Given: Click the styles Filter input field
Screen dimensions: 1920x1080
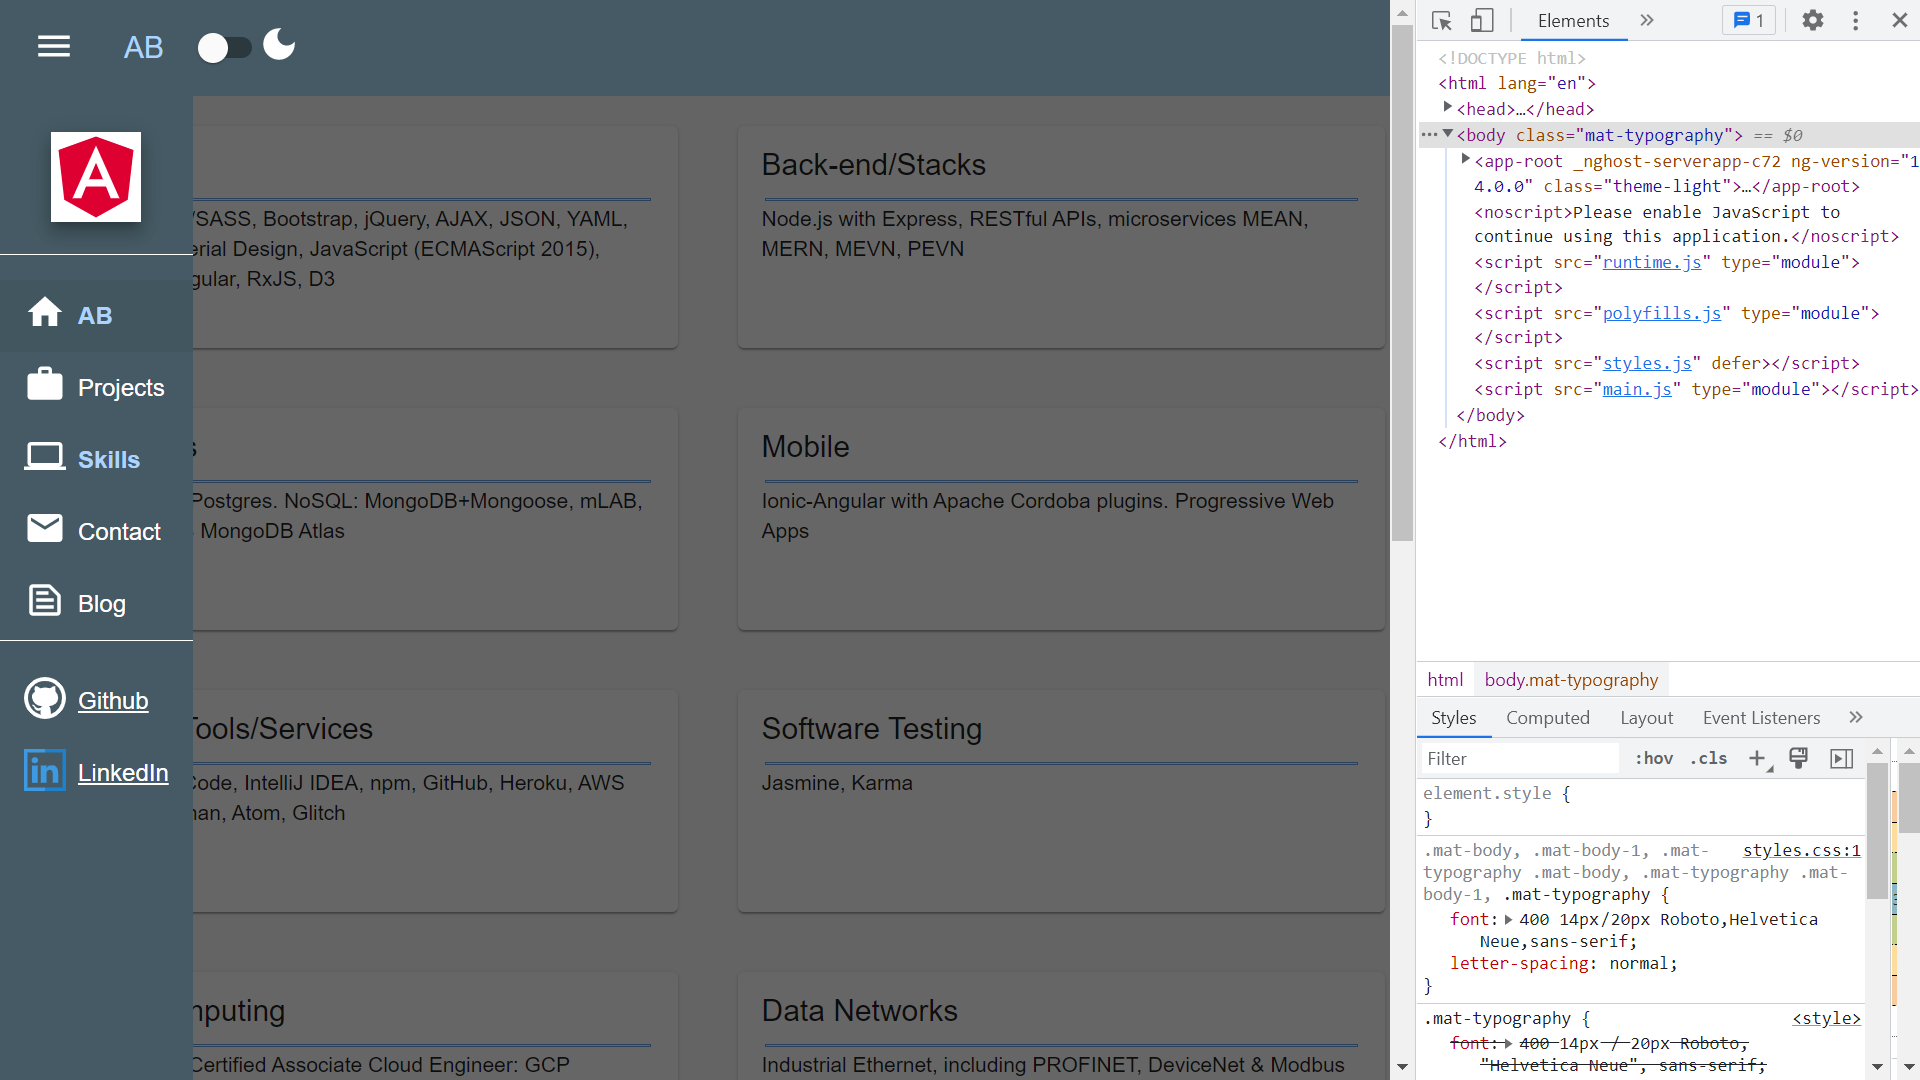Looking at the screenshot, I should click(x=1518, y=759).
